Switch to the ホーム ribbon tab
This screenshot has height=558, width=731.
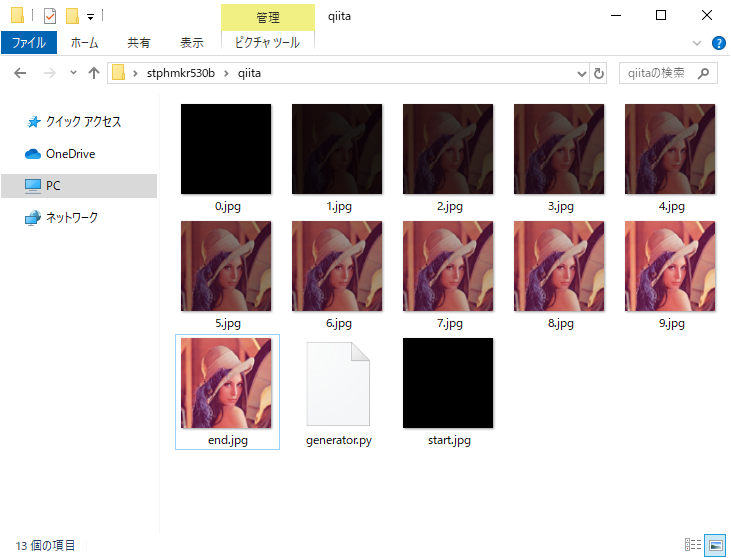pyautogui.click(x=84, y=43)
